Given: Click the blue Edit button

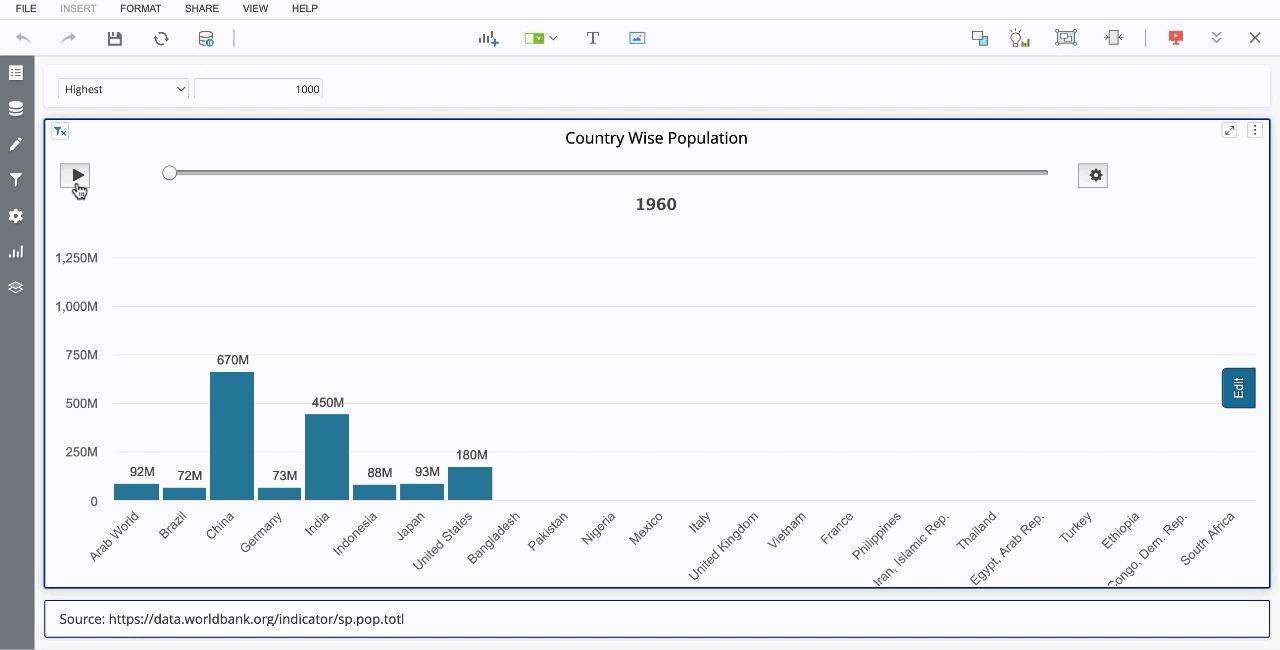Looking at the screenshot, I should click(1238, 388).
